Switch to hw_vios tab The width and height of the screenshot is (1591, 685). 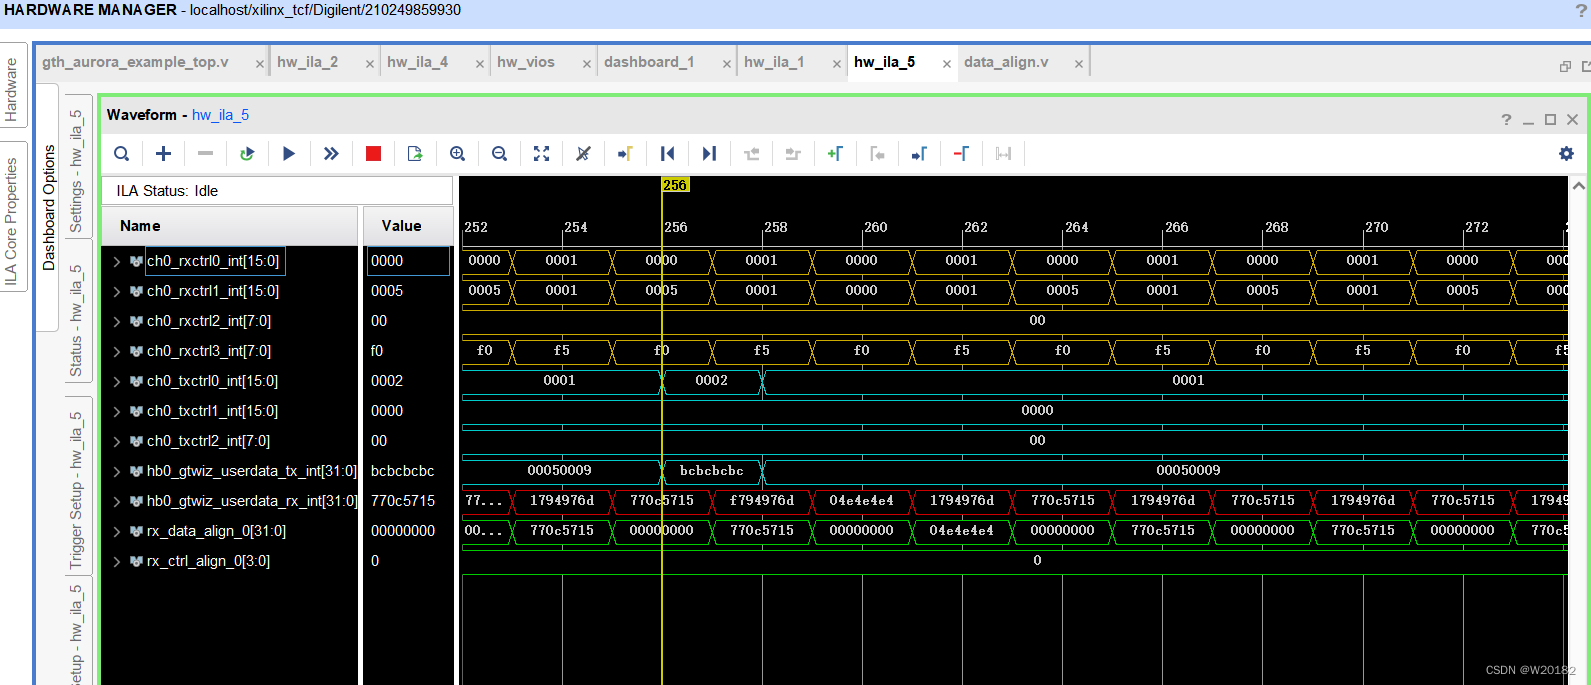click(x=526, y=62)
